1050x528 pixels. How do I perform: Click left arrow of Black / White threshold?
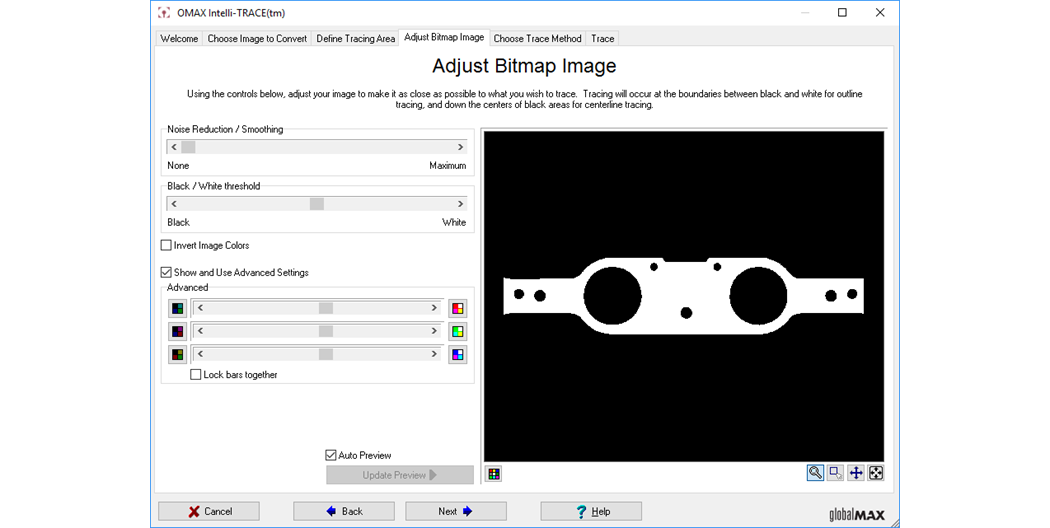(174, 204)
